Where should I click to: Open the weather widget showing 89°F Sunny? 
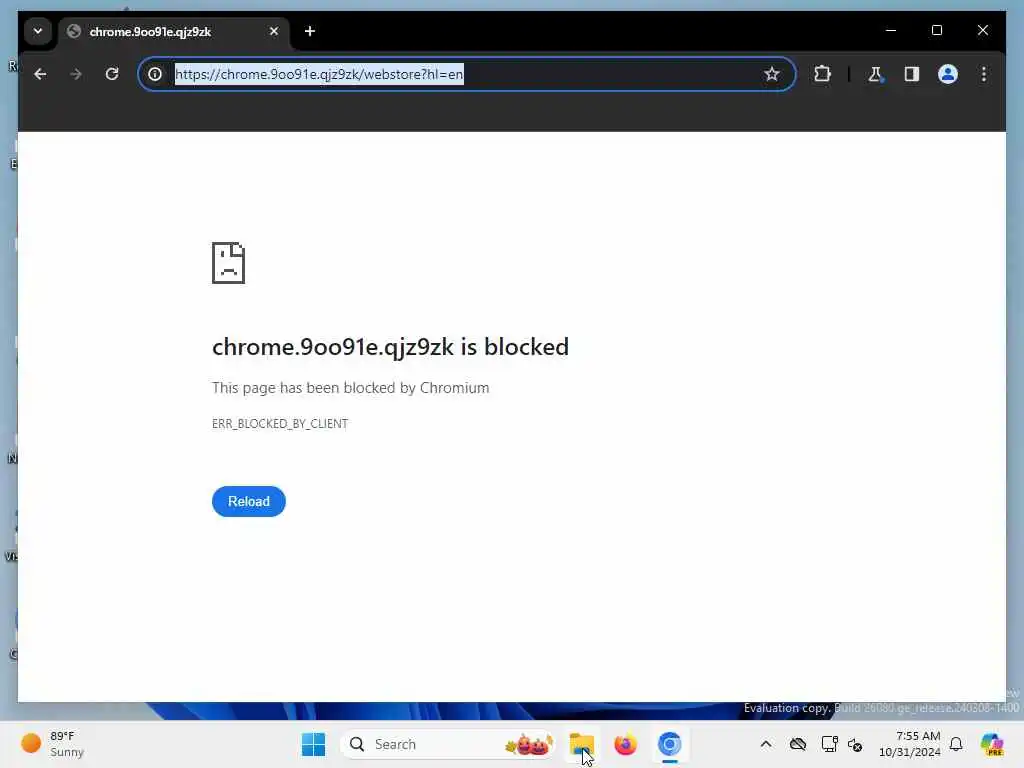(x=54, y=744)
